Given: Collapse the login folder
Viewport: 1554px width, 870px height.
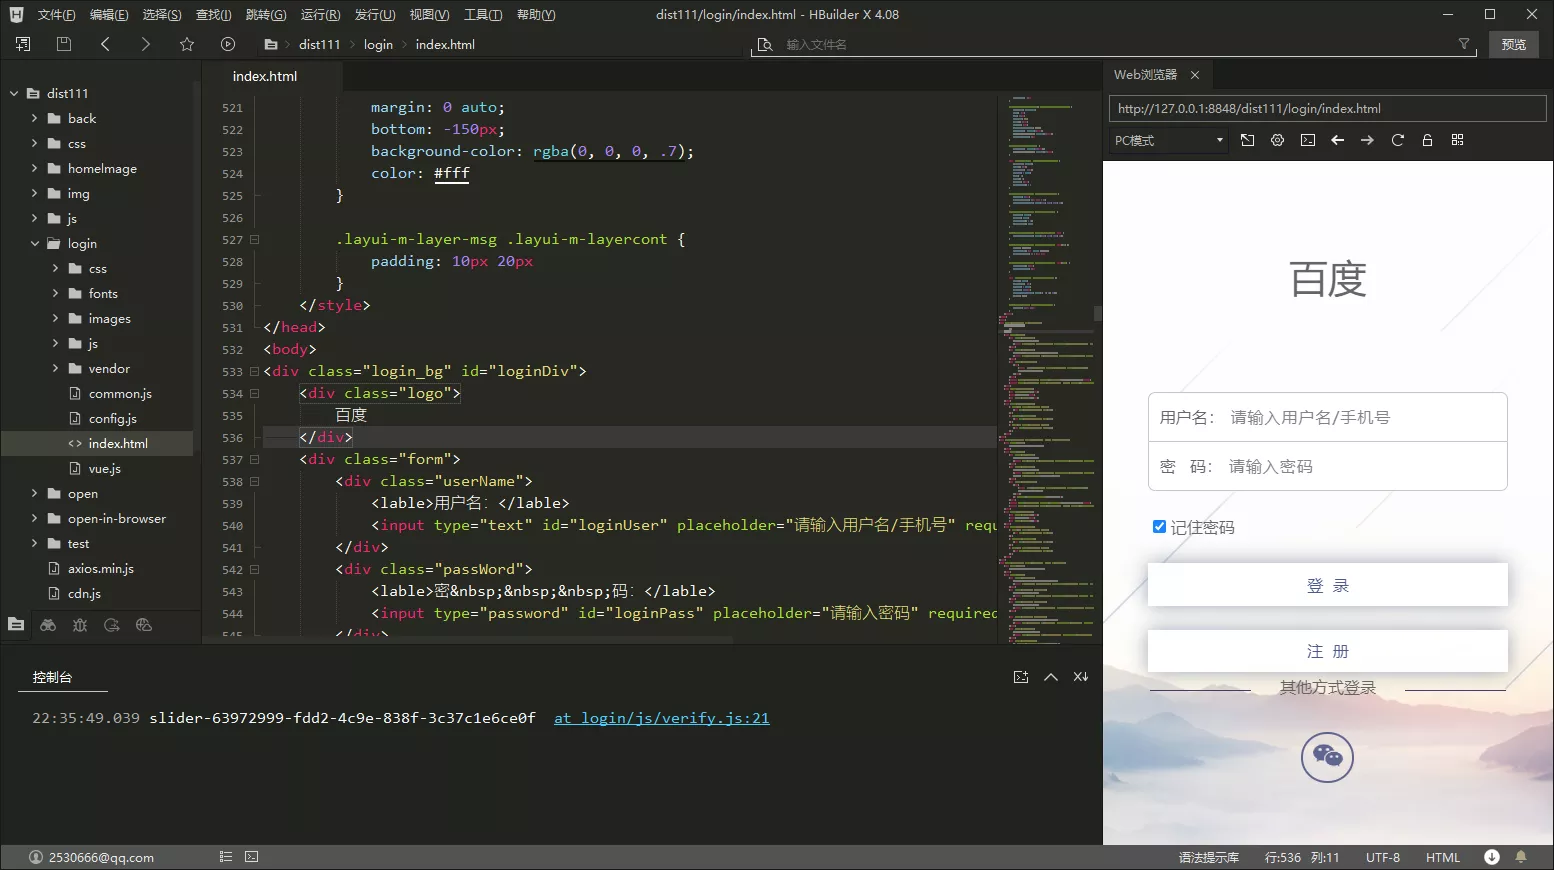Looking at the screenshot, I should [34, 243].
